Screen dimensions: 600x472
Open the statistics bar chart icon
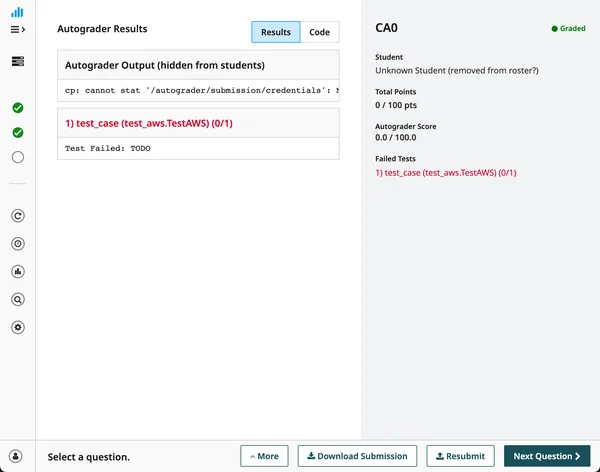pyautogui.click(x=18, y=271)
